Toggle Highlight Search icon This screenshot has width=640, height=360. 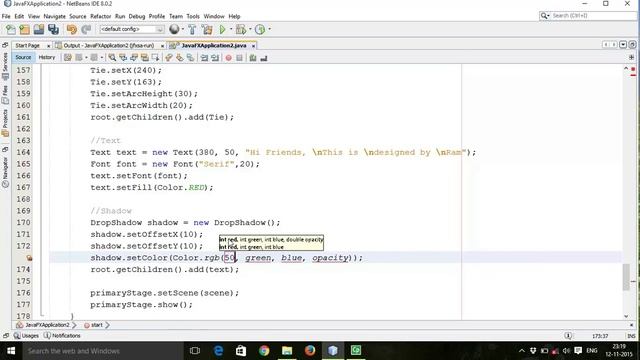click(144, 58)
